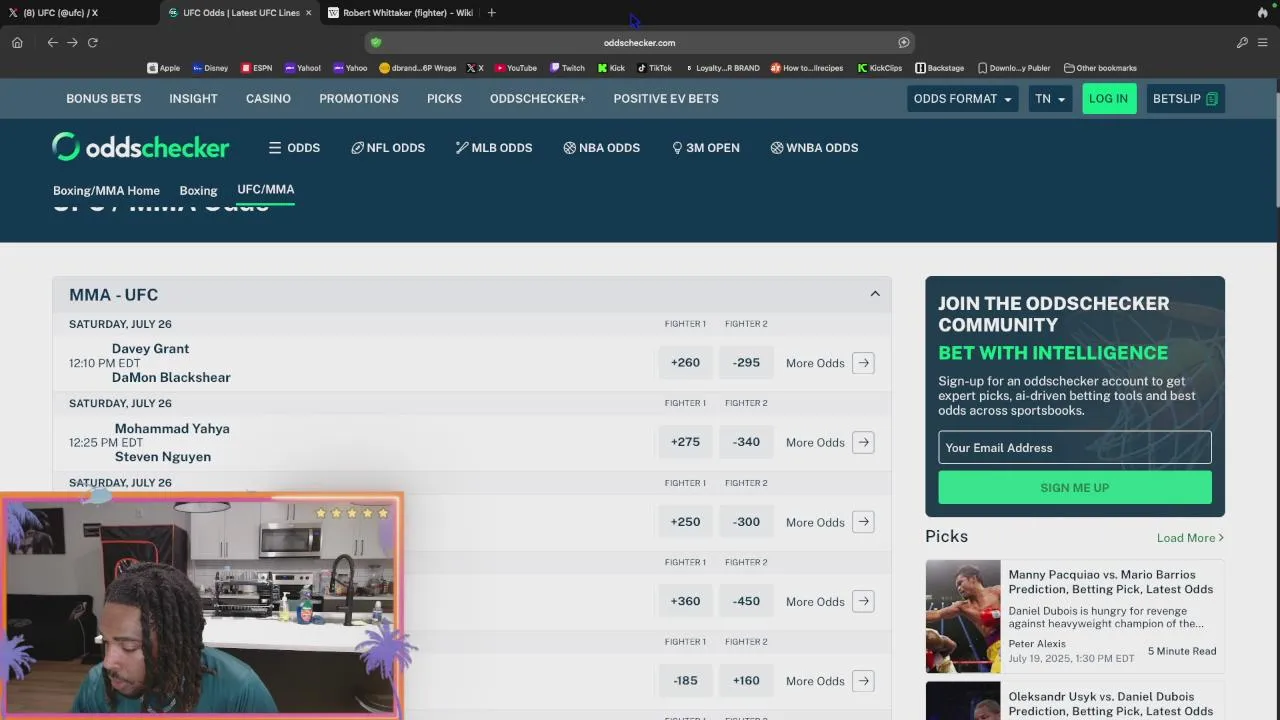Open the Other bookmarks folder
Viewport: 1280px width, 720px height.
click(1100, 68)
